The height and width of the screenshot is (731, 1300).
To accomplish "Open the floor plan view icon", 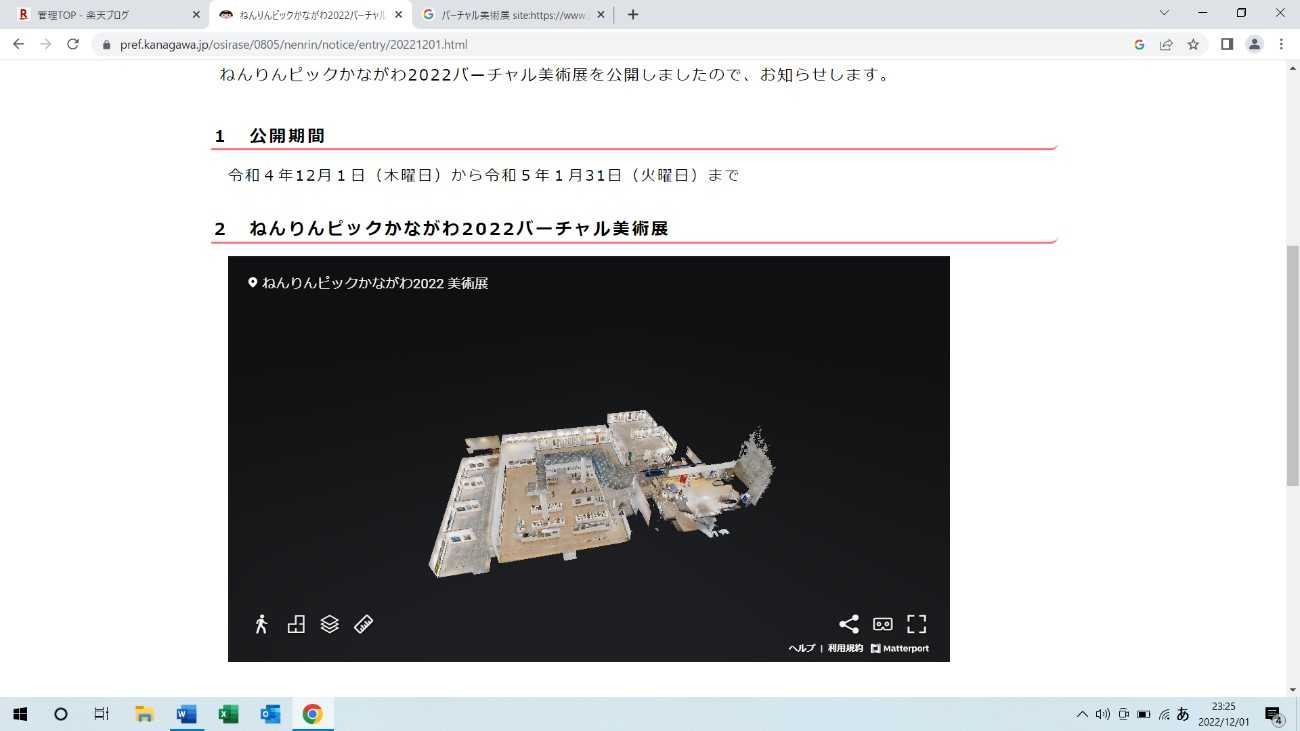I will coord(330,624).
